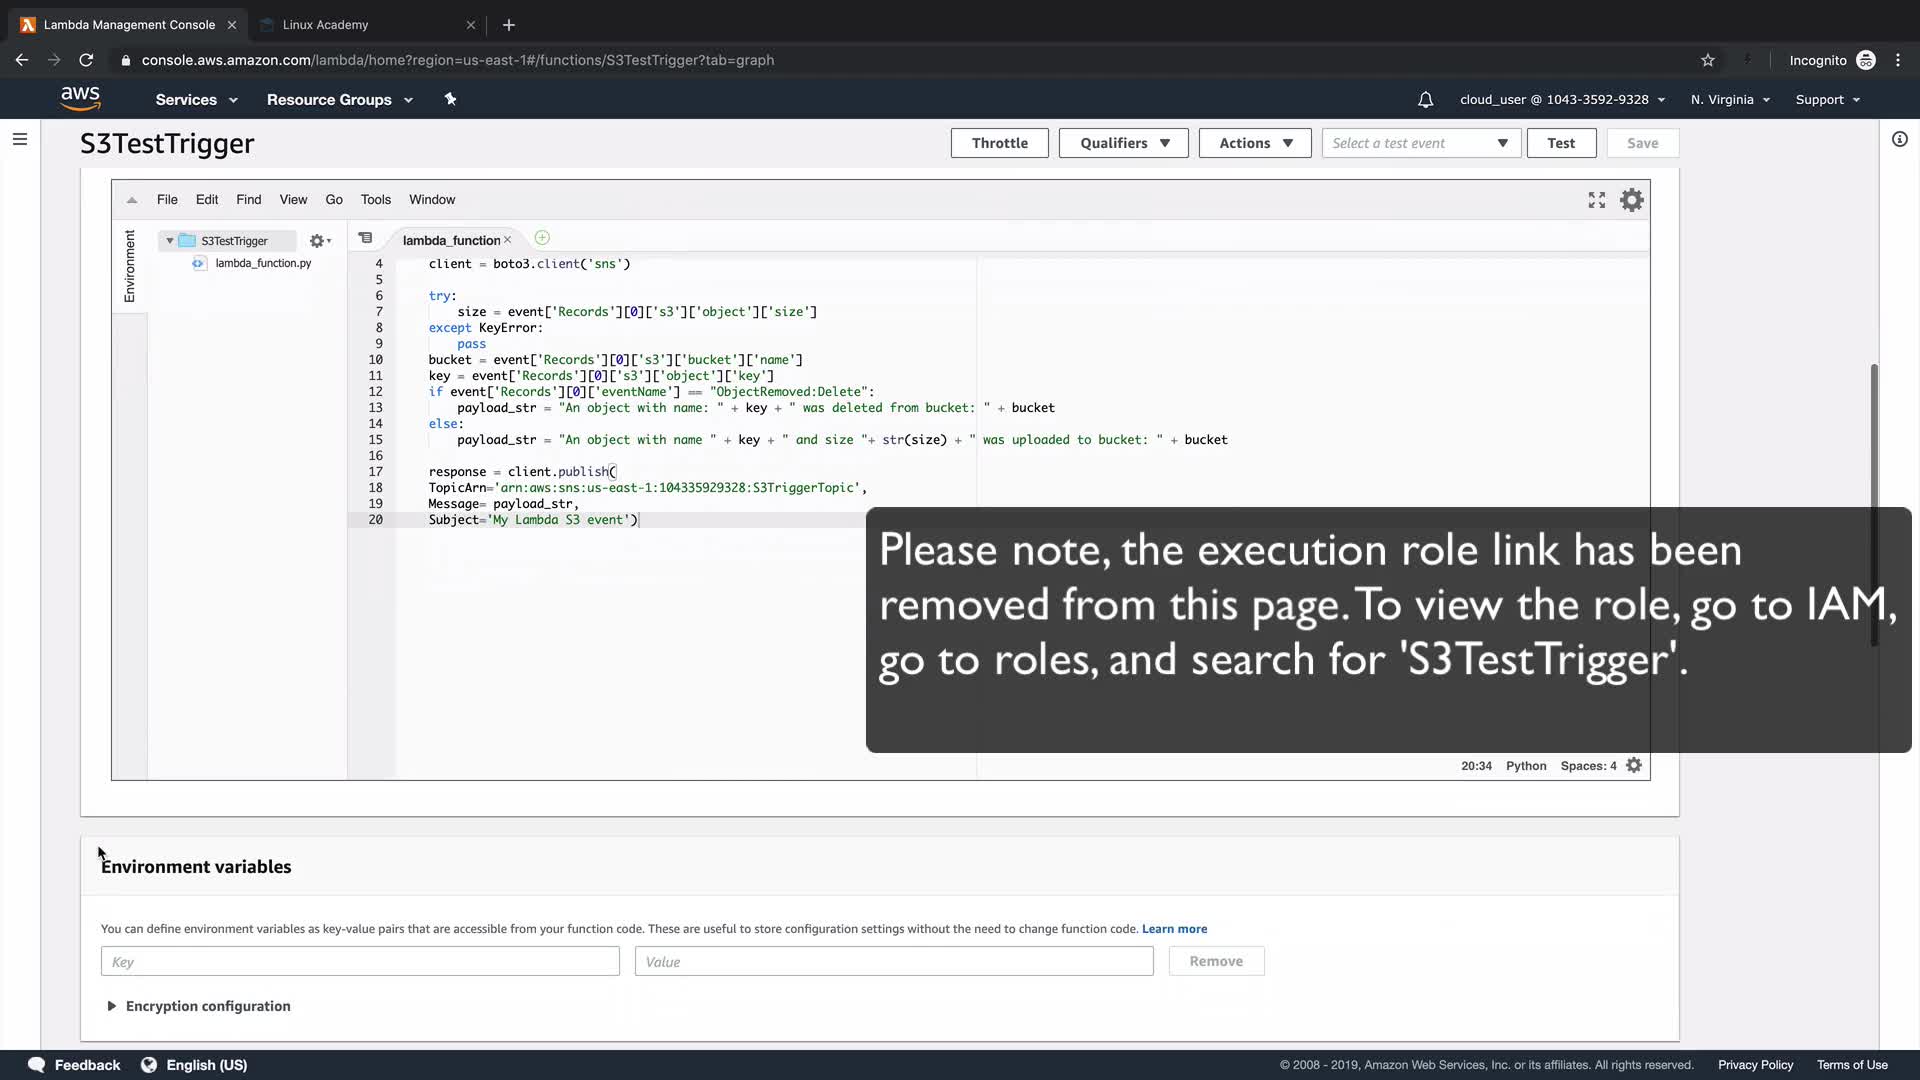Screen dimensions: 1920x1080
Task: Maximize the code editor to fullscreen
Action: (1596, 200)
